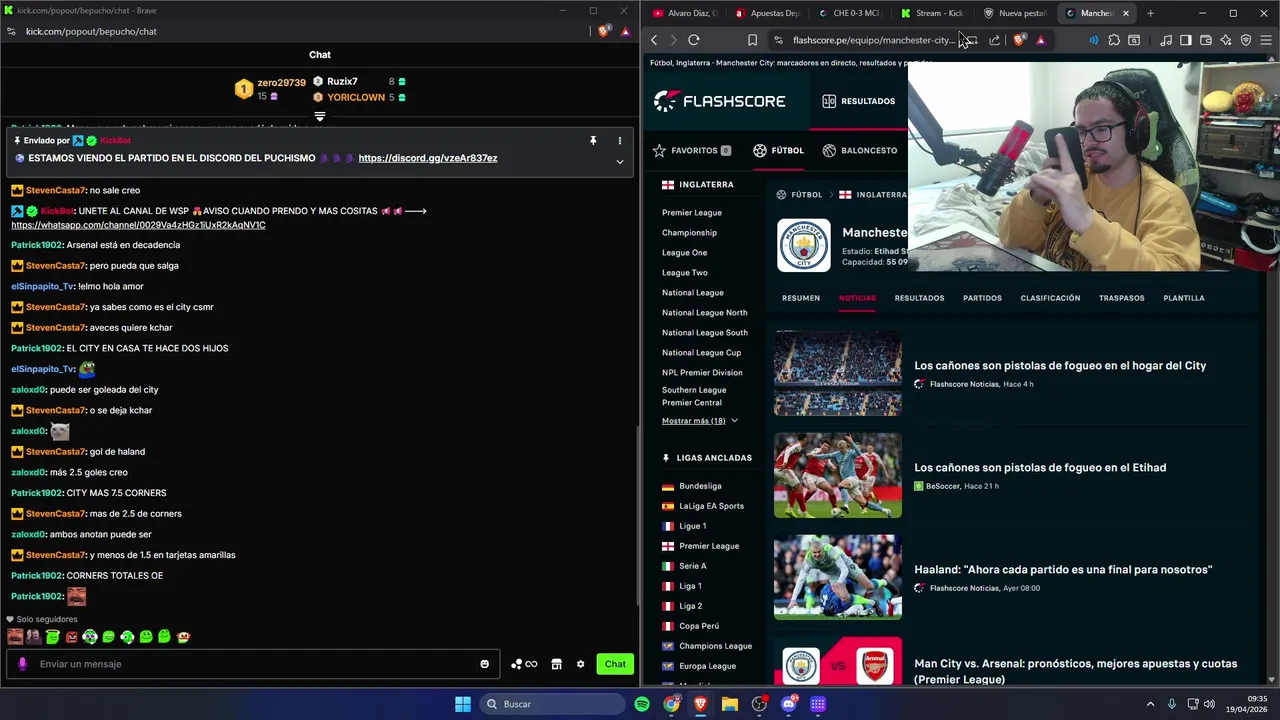Click Brave Shields icon in Kick popout
1280x720 pixels.
pos(604,31)
